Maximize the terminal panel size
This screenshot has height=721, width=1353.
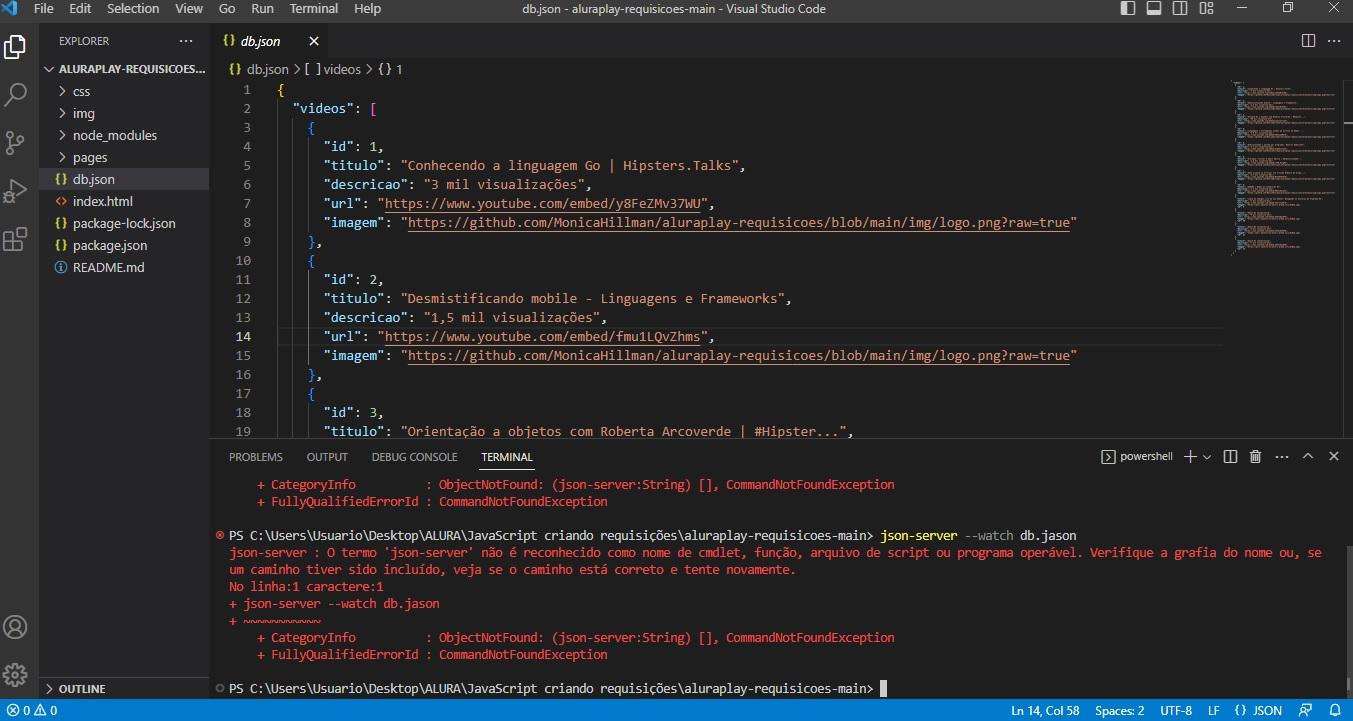(1308, 456)
